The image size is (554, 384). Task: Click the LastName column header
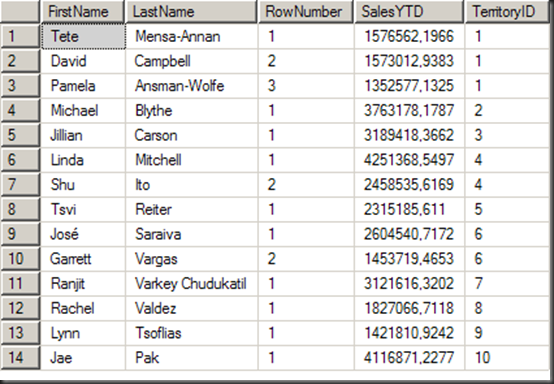click(x=191, y=12)
